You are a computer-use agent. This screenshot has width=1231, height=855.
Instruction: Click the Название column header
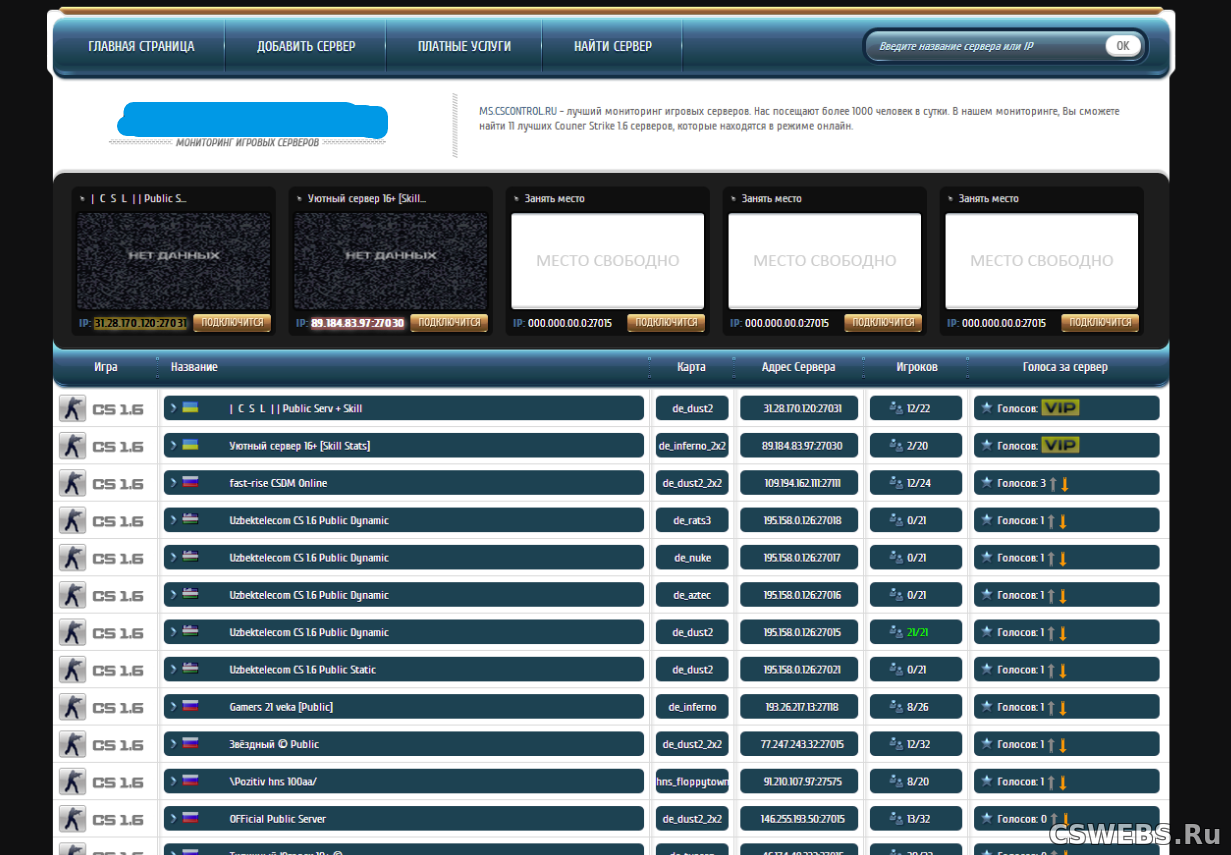point(194,367)
